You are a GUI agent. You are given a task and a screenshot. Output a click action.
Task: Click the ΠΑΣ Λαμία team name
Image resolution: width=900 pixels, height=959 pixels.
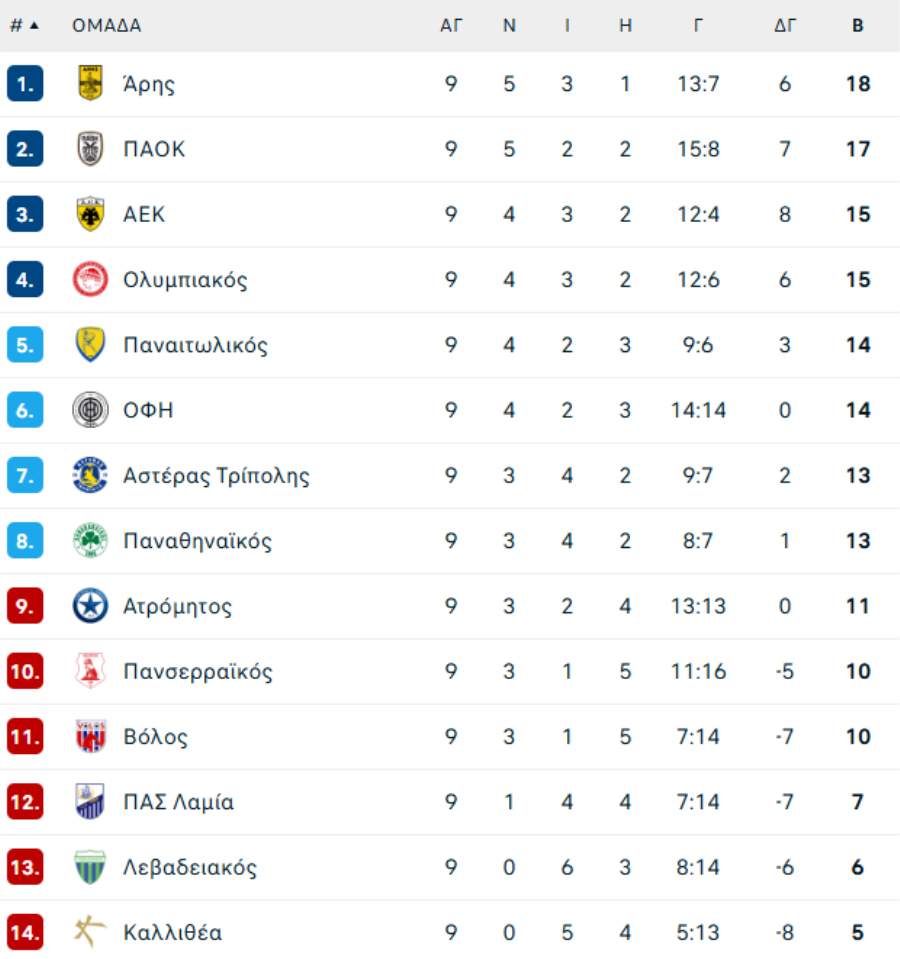[x=179, y=802]
